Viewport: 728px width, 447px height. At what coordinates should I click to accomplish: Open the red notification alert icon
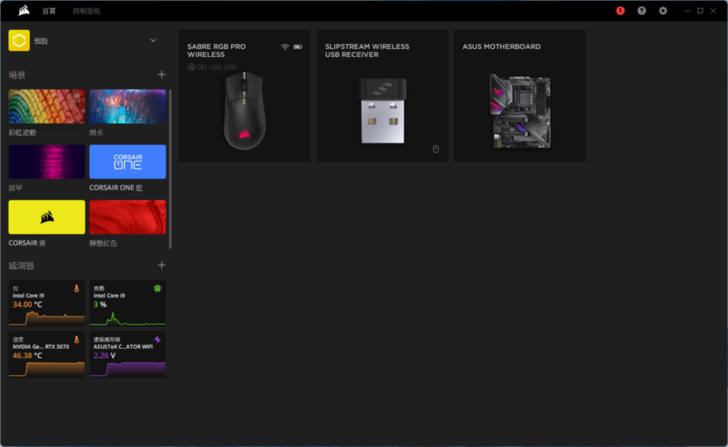[x=620, y=10]
